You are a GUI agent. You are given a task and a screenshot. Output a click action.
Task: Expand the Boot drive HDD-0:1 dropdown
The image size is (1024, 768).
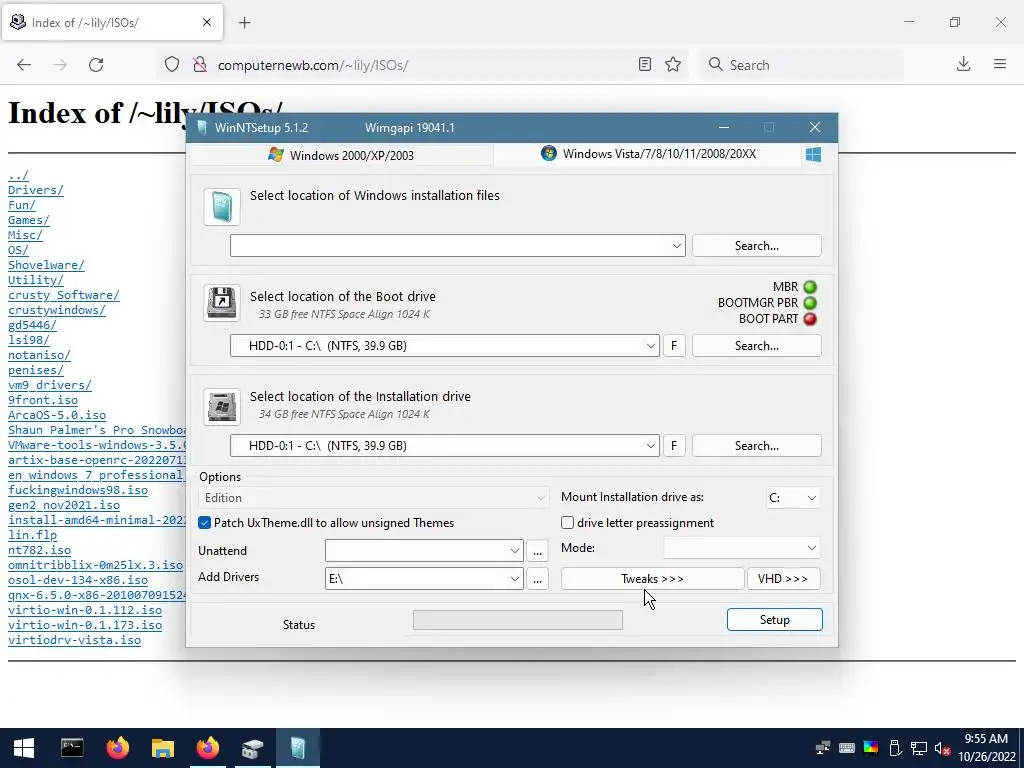tap(650, 346)
